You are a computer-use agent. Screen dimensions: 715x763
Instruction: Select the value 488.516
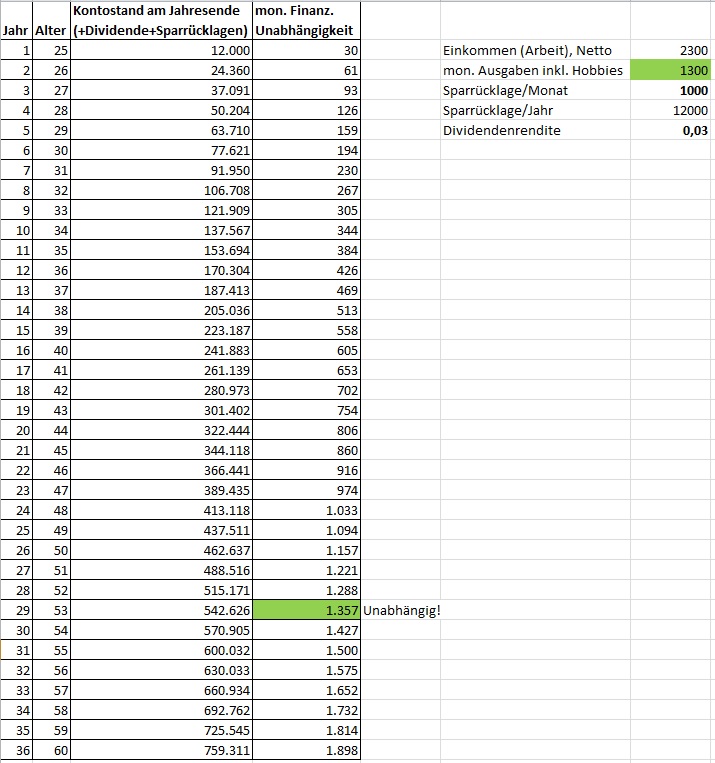(x=161, y=569)
